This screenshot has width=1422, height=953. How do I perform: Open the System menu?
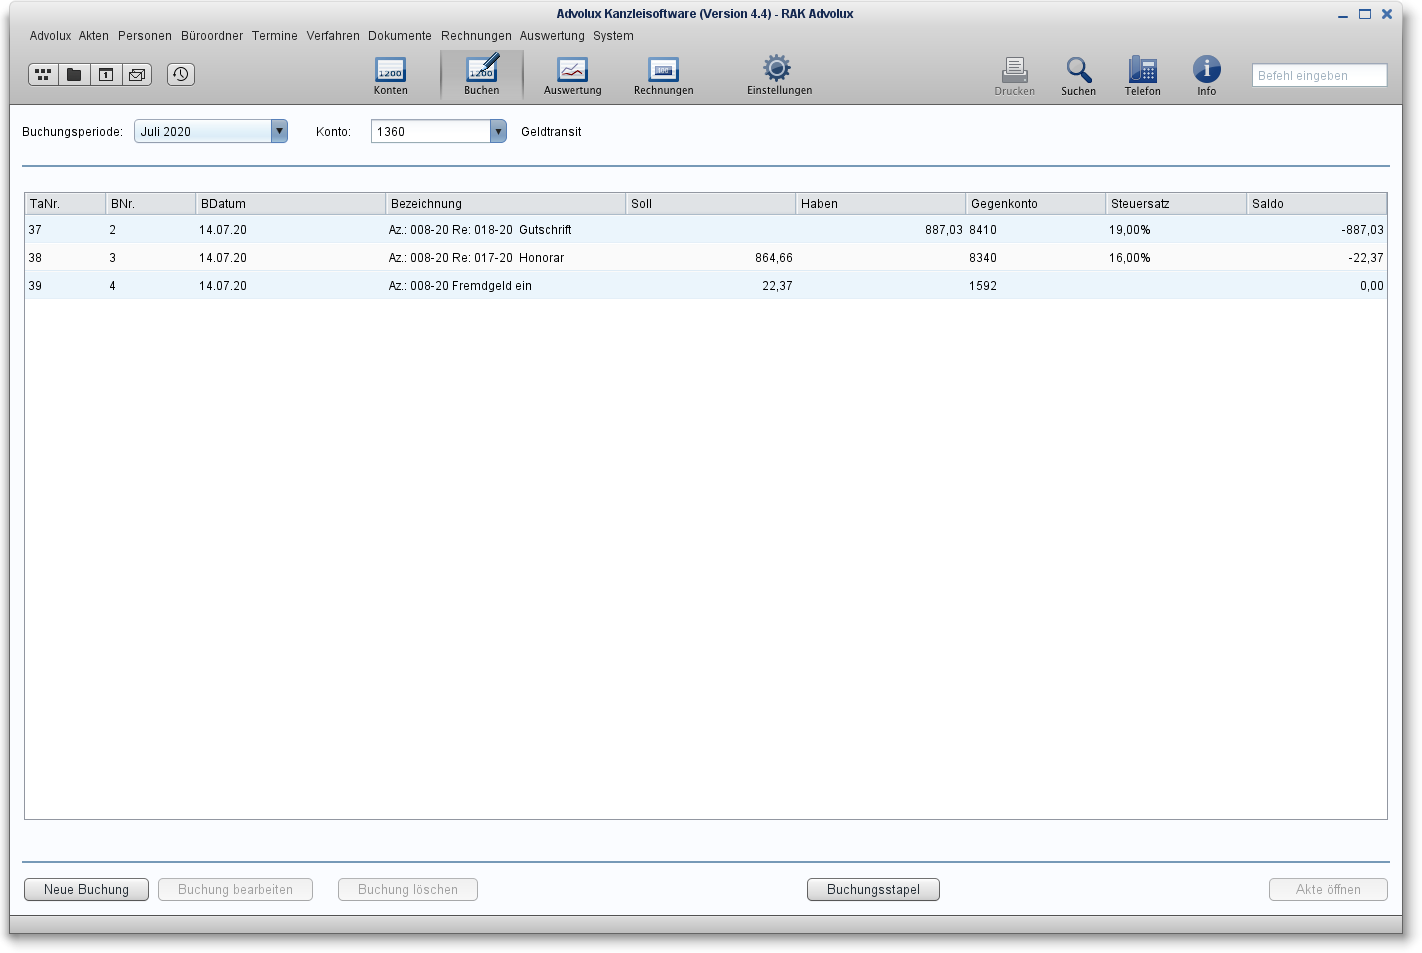(x=613, y=36)
